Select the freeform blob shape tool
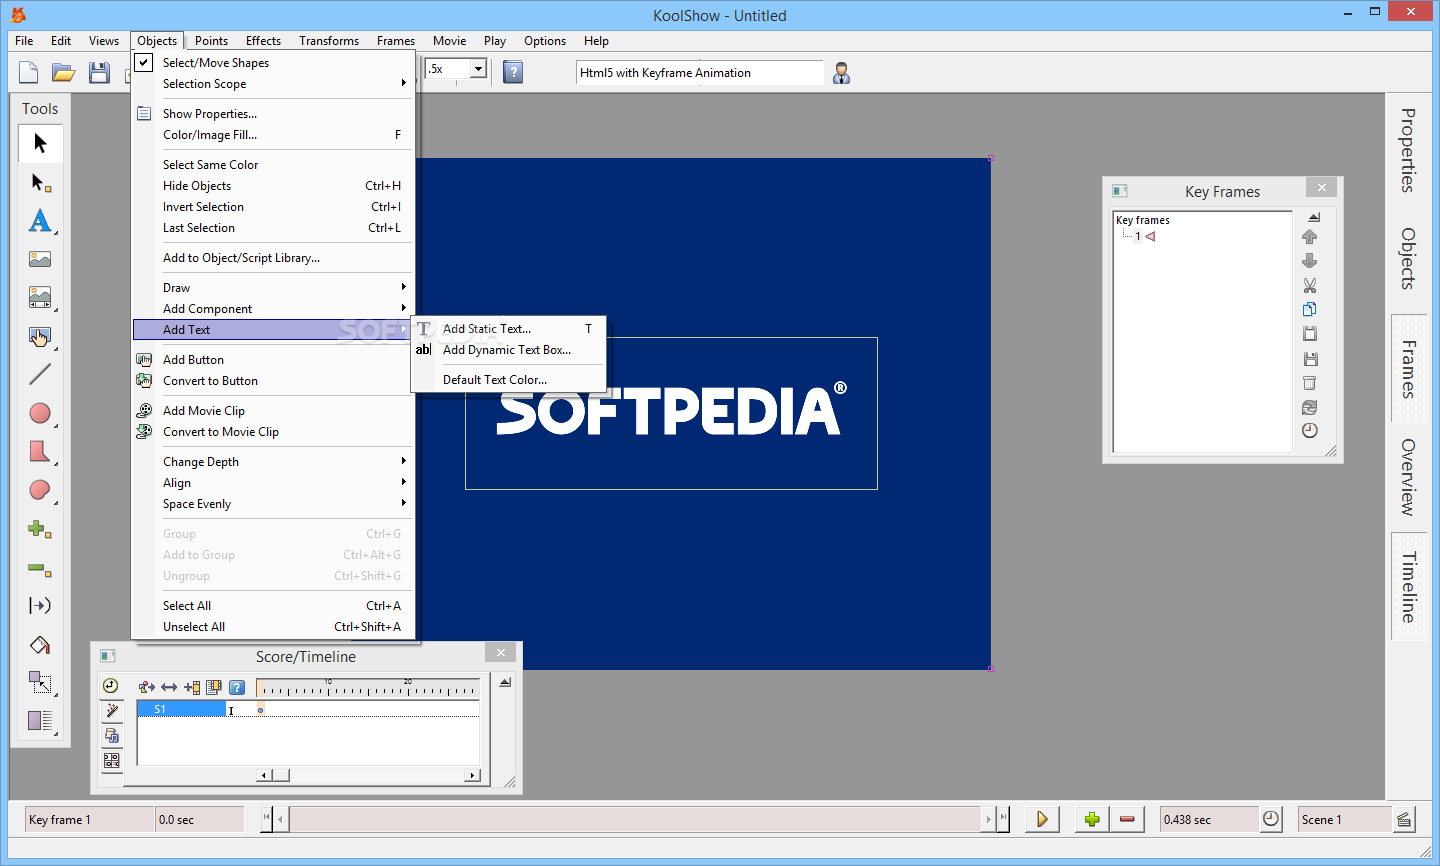Screen dimensions: 1440x866 click(40, 490)
